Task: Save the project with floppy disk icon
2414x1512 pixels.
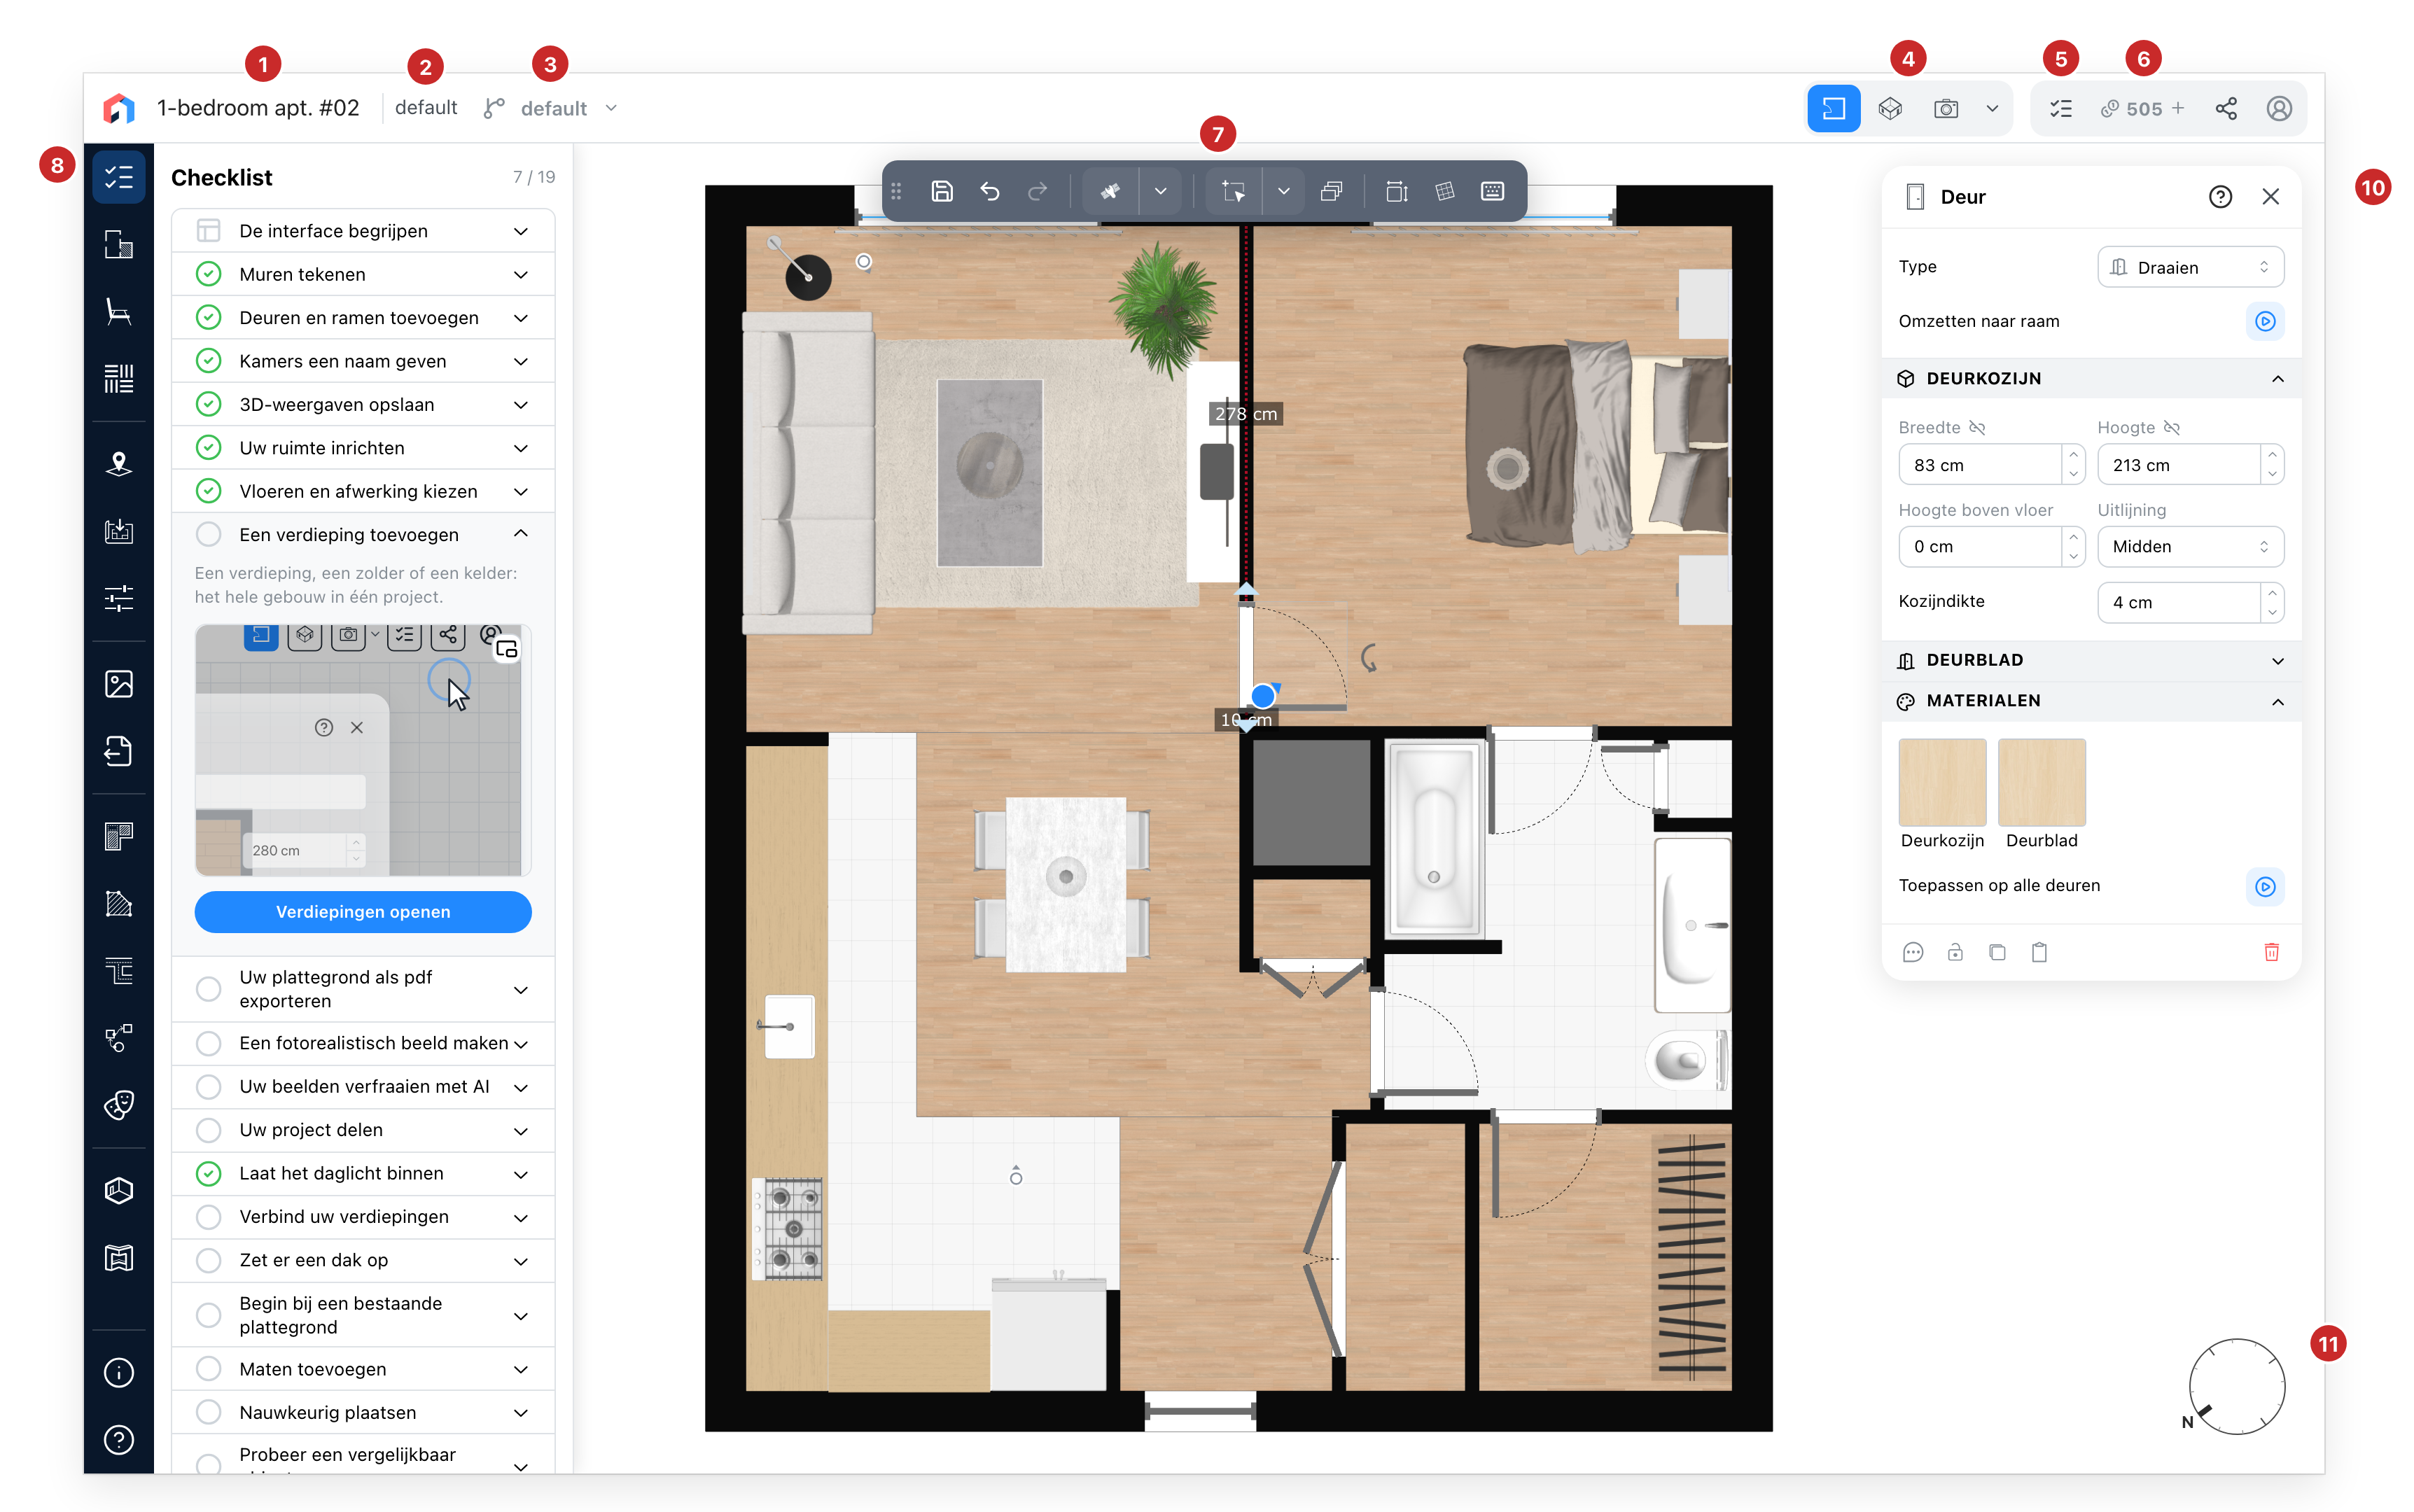Action: click(941, 191)
